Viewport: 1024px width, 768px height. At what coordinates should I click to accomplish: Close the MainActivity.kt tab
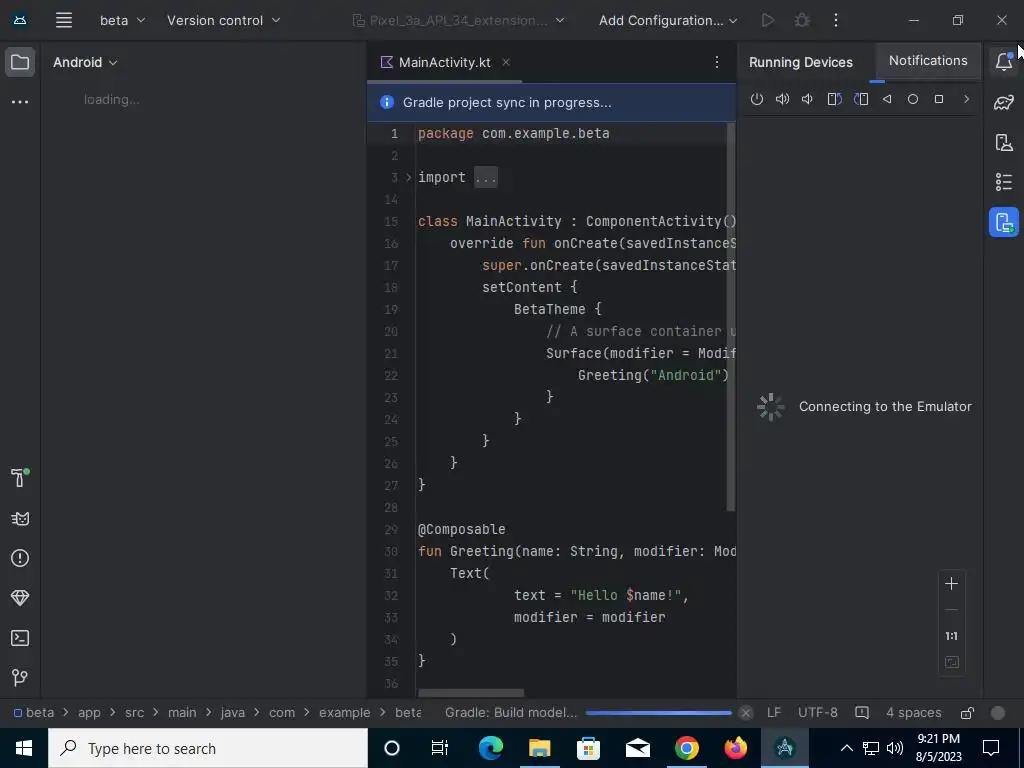[x=506, y=62]
